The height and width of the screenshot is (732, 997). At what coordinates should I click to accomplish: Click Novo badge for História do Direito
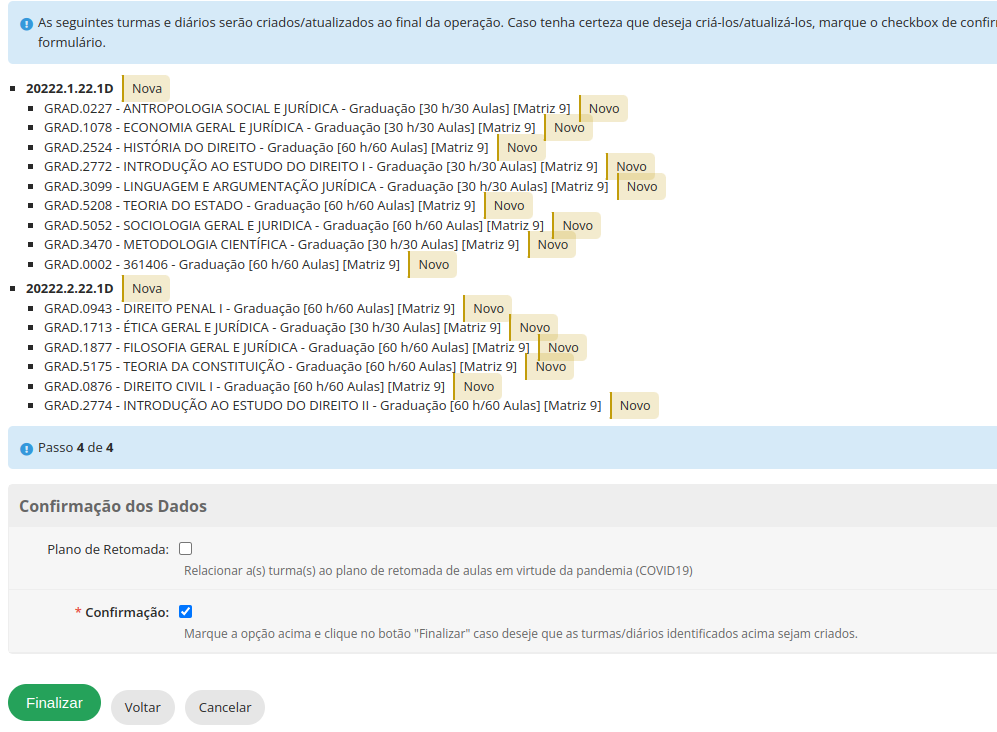[x=522, y=148]
